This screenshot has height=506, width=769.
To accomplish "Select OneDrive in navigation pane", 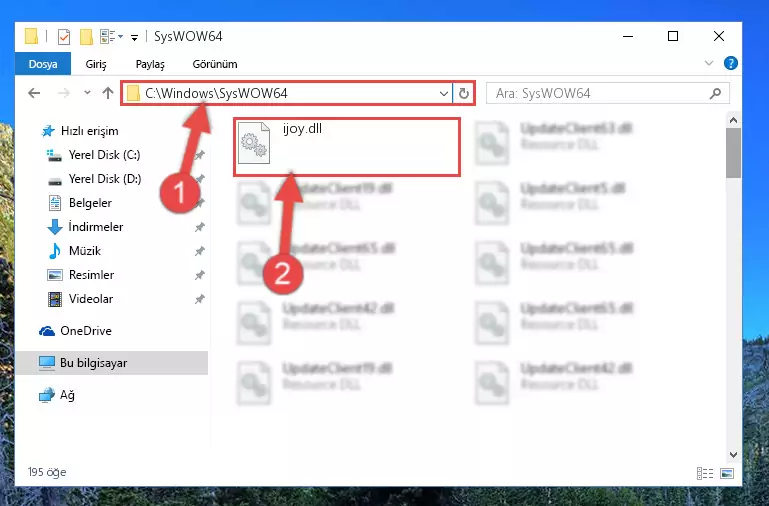I will (x=86, y=331).
